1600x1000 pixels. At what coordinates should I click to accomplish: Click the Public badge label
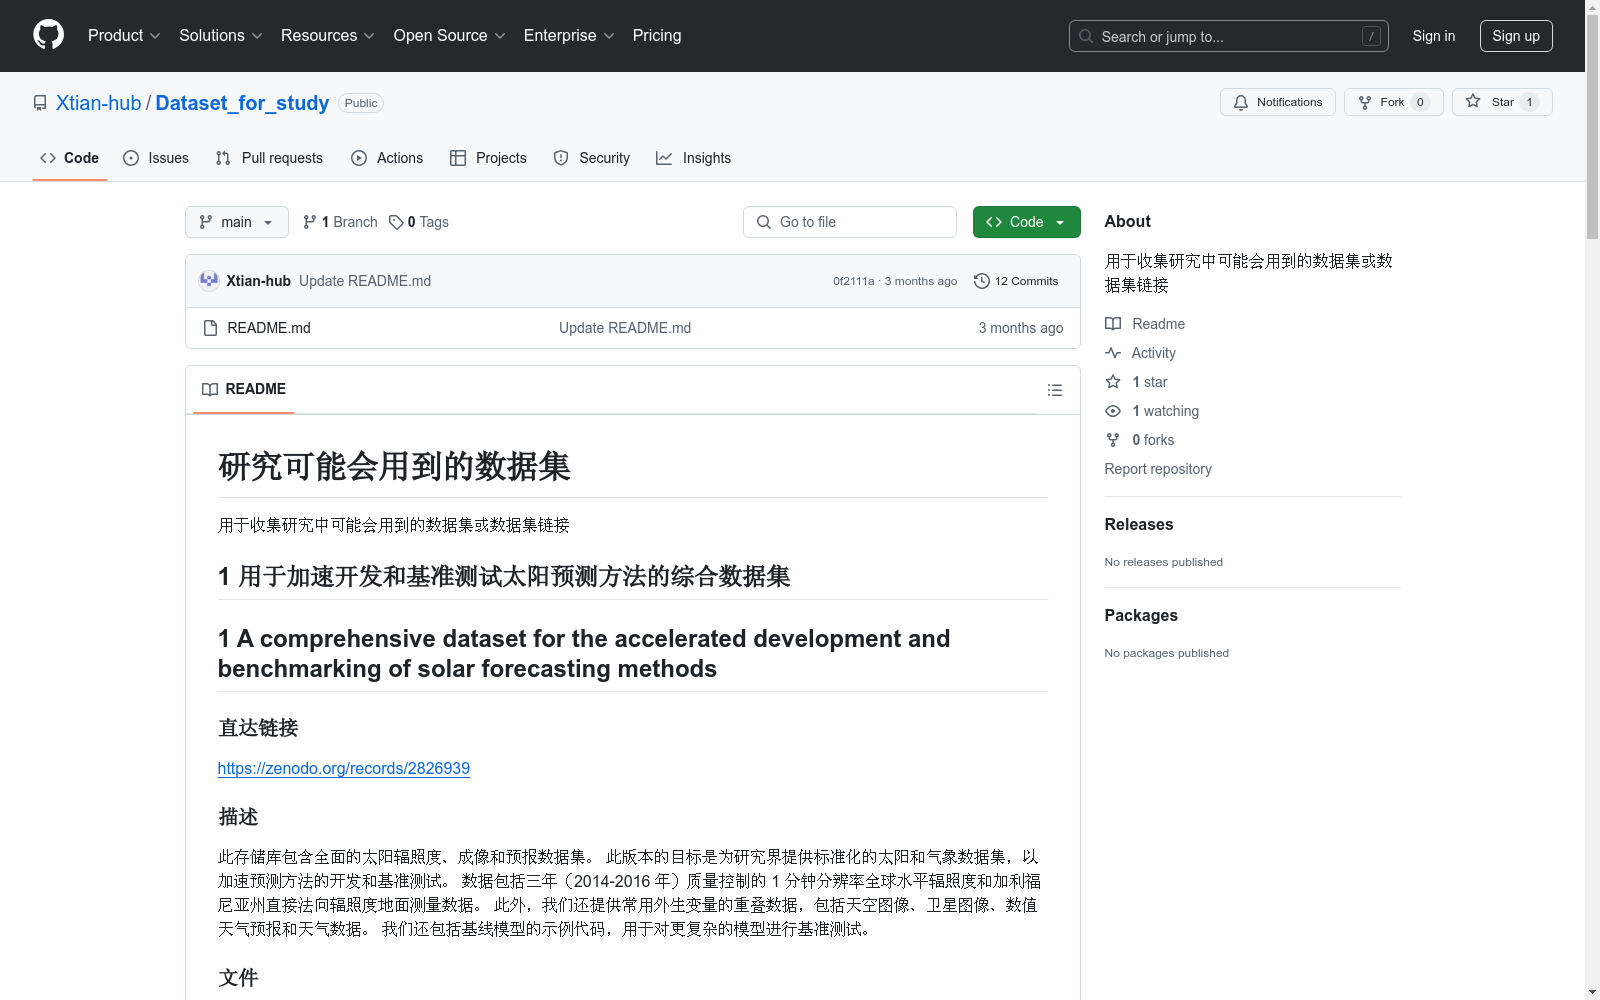[361, 103]
